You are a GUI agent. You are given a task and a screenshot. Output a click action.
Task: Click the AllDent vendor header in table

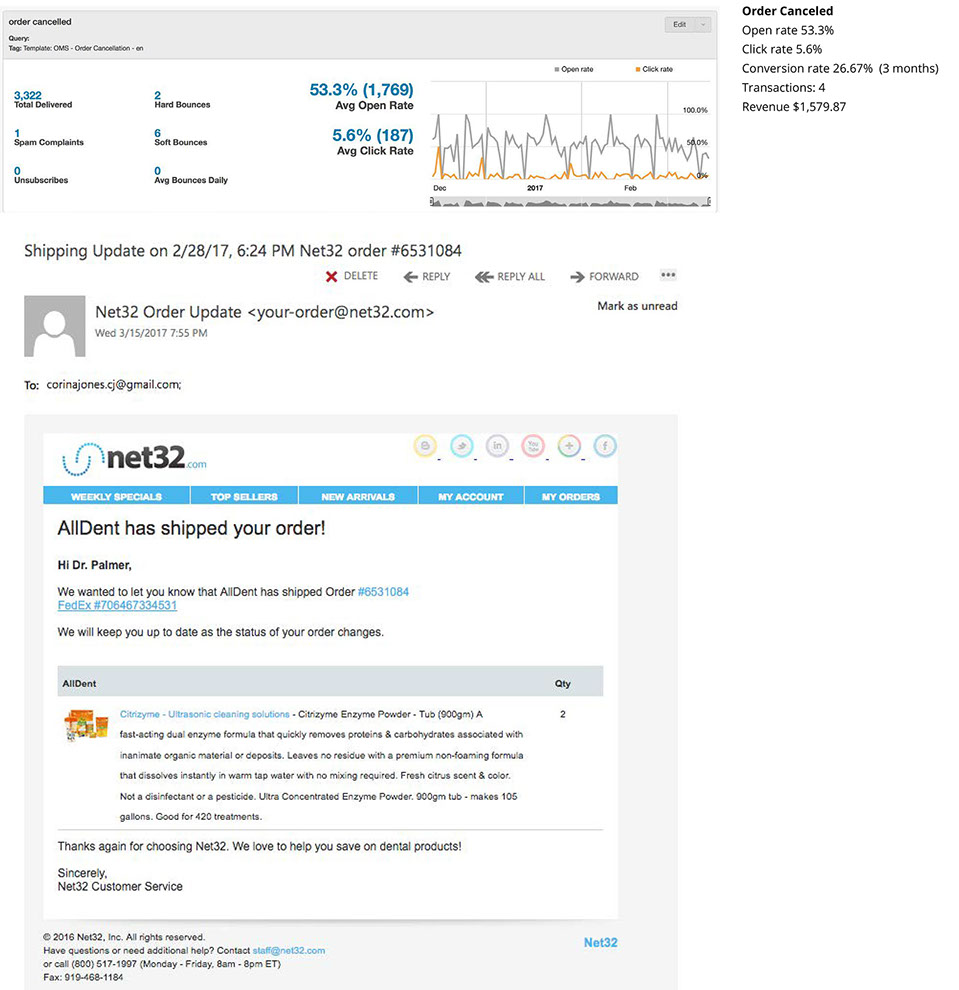click(x=80, y=683)
